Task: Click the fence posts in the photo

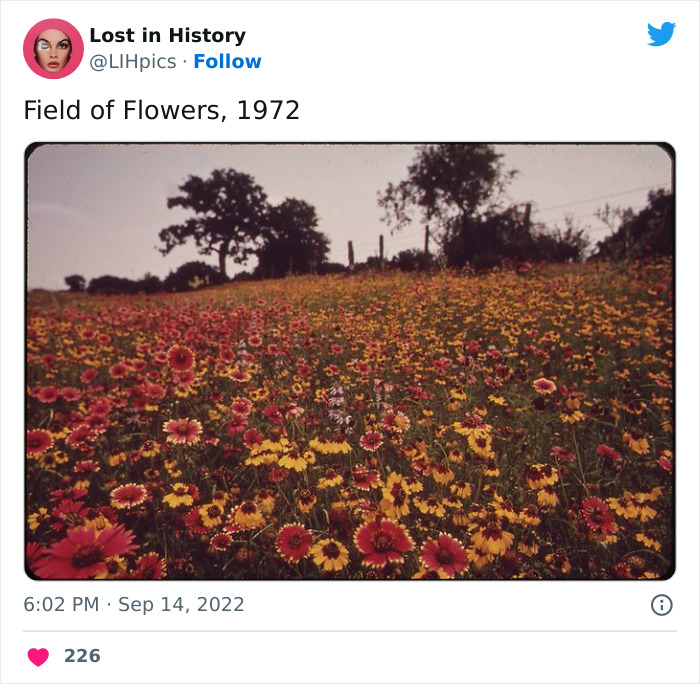Action: point(380,249)
